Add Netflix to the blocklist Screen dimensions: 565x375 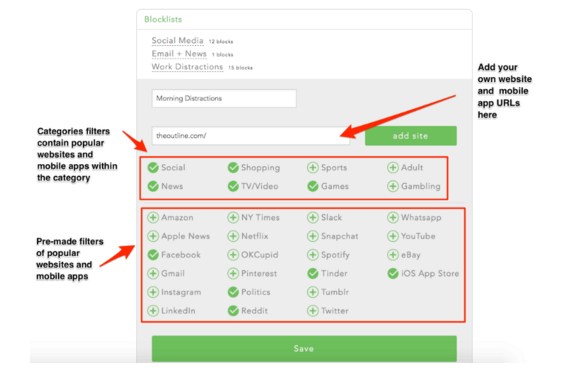[x=233, y=236]
